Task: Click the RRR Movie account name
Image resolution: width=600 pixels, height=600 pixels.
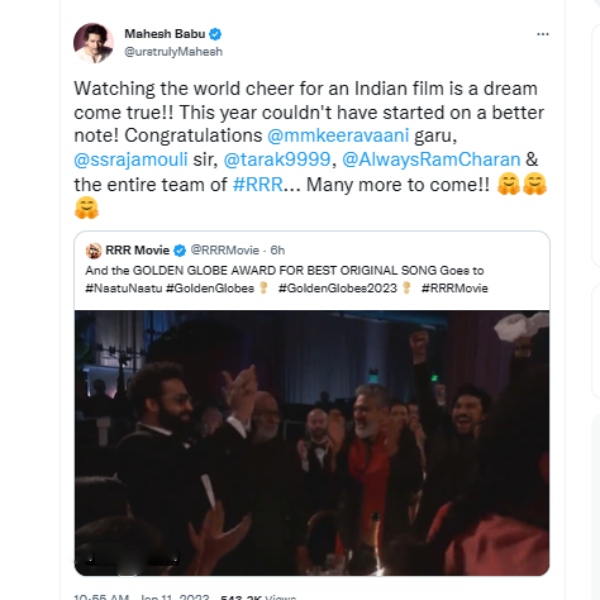Action: (137, 250)
